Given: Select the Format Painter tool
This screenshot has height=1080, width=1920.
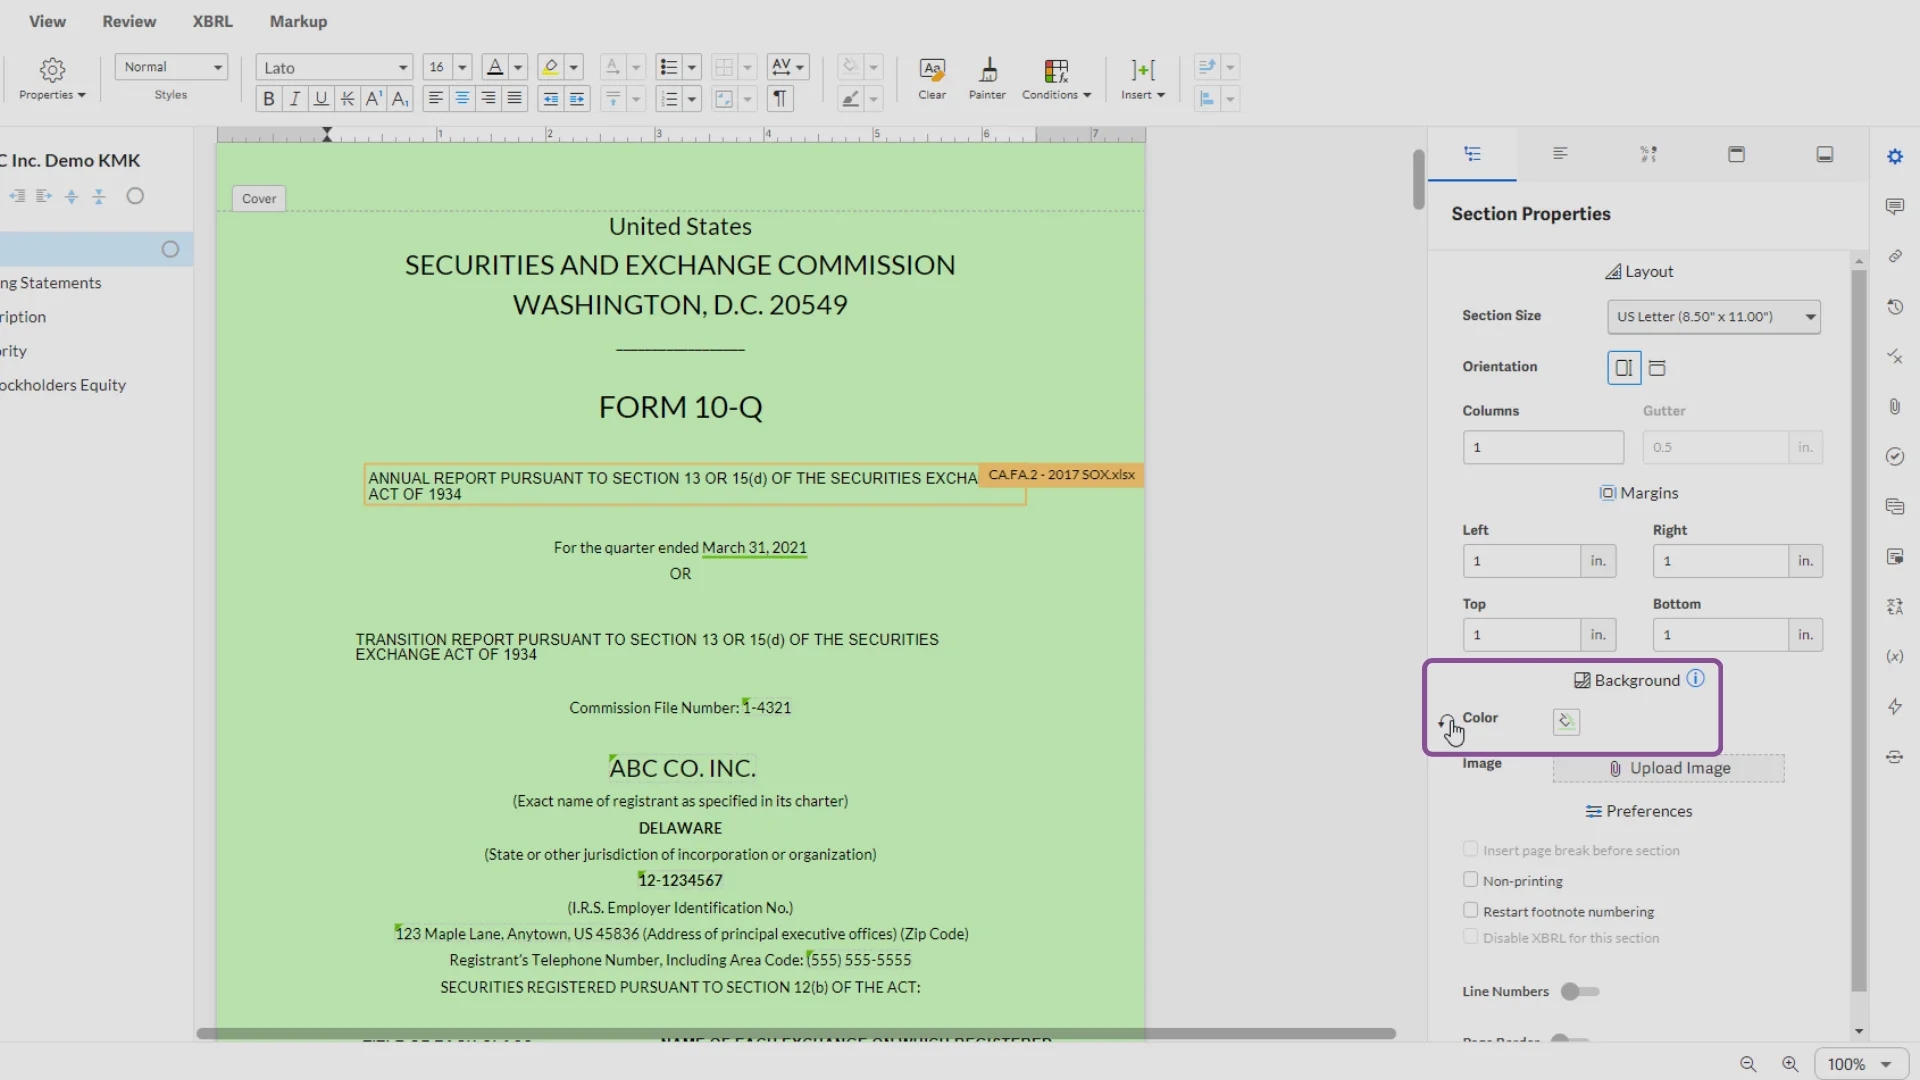Looking at the screenshot, I should coord(987,78).
